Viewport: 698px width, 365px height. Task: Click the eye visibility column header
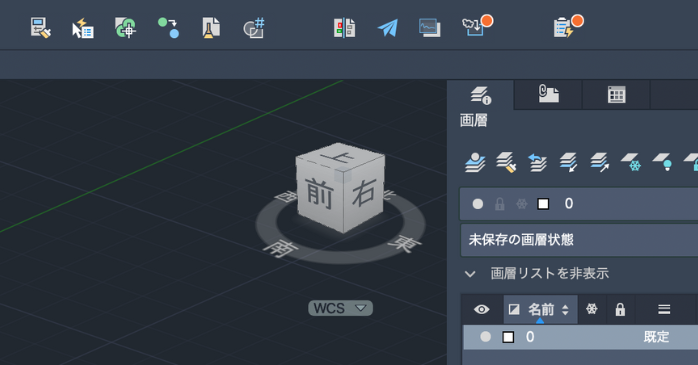tap(482, 309)
